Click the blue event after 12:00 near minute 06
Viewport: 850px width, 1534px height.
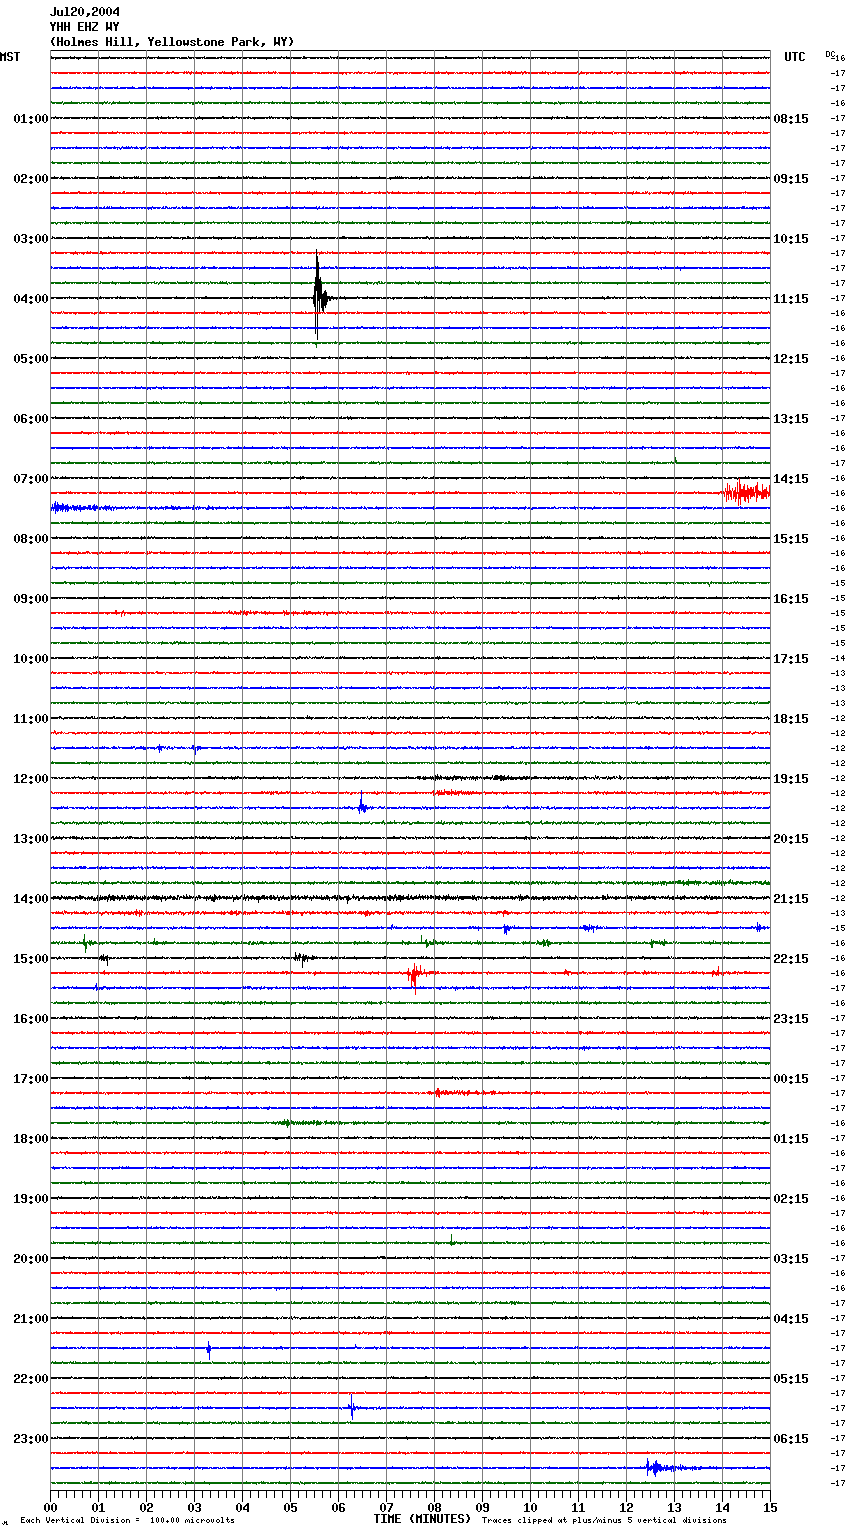coord(363,805)
